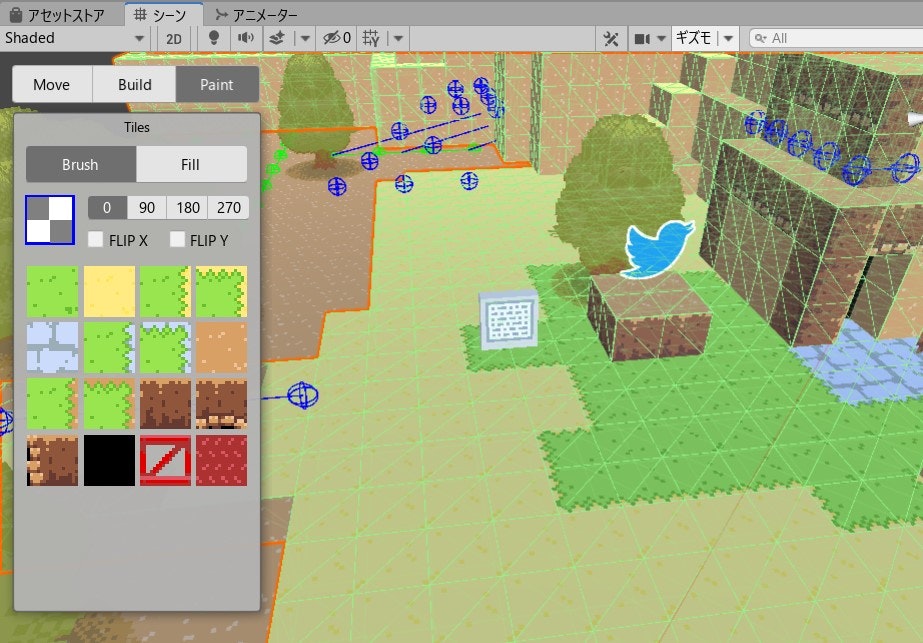Toggle scene effects layers icon

[277, 38]
